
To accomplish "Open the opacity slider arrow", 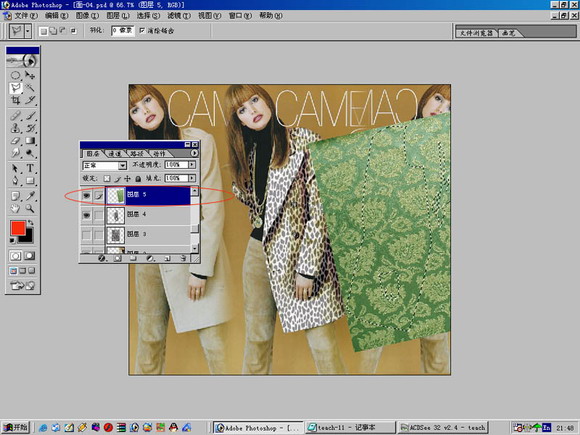I will point(192,165).
